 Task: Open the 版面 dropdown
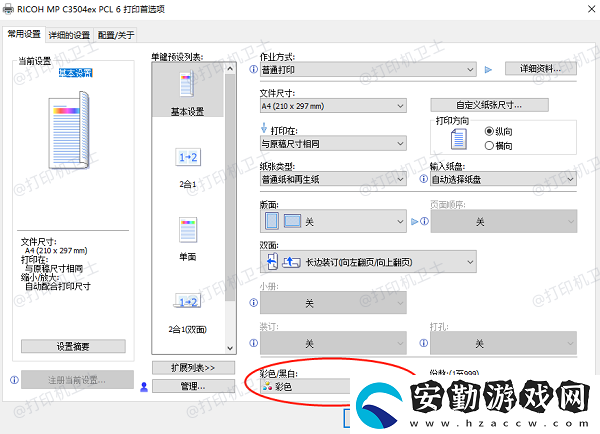point(333,221)
